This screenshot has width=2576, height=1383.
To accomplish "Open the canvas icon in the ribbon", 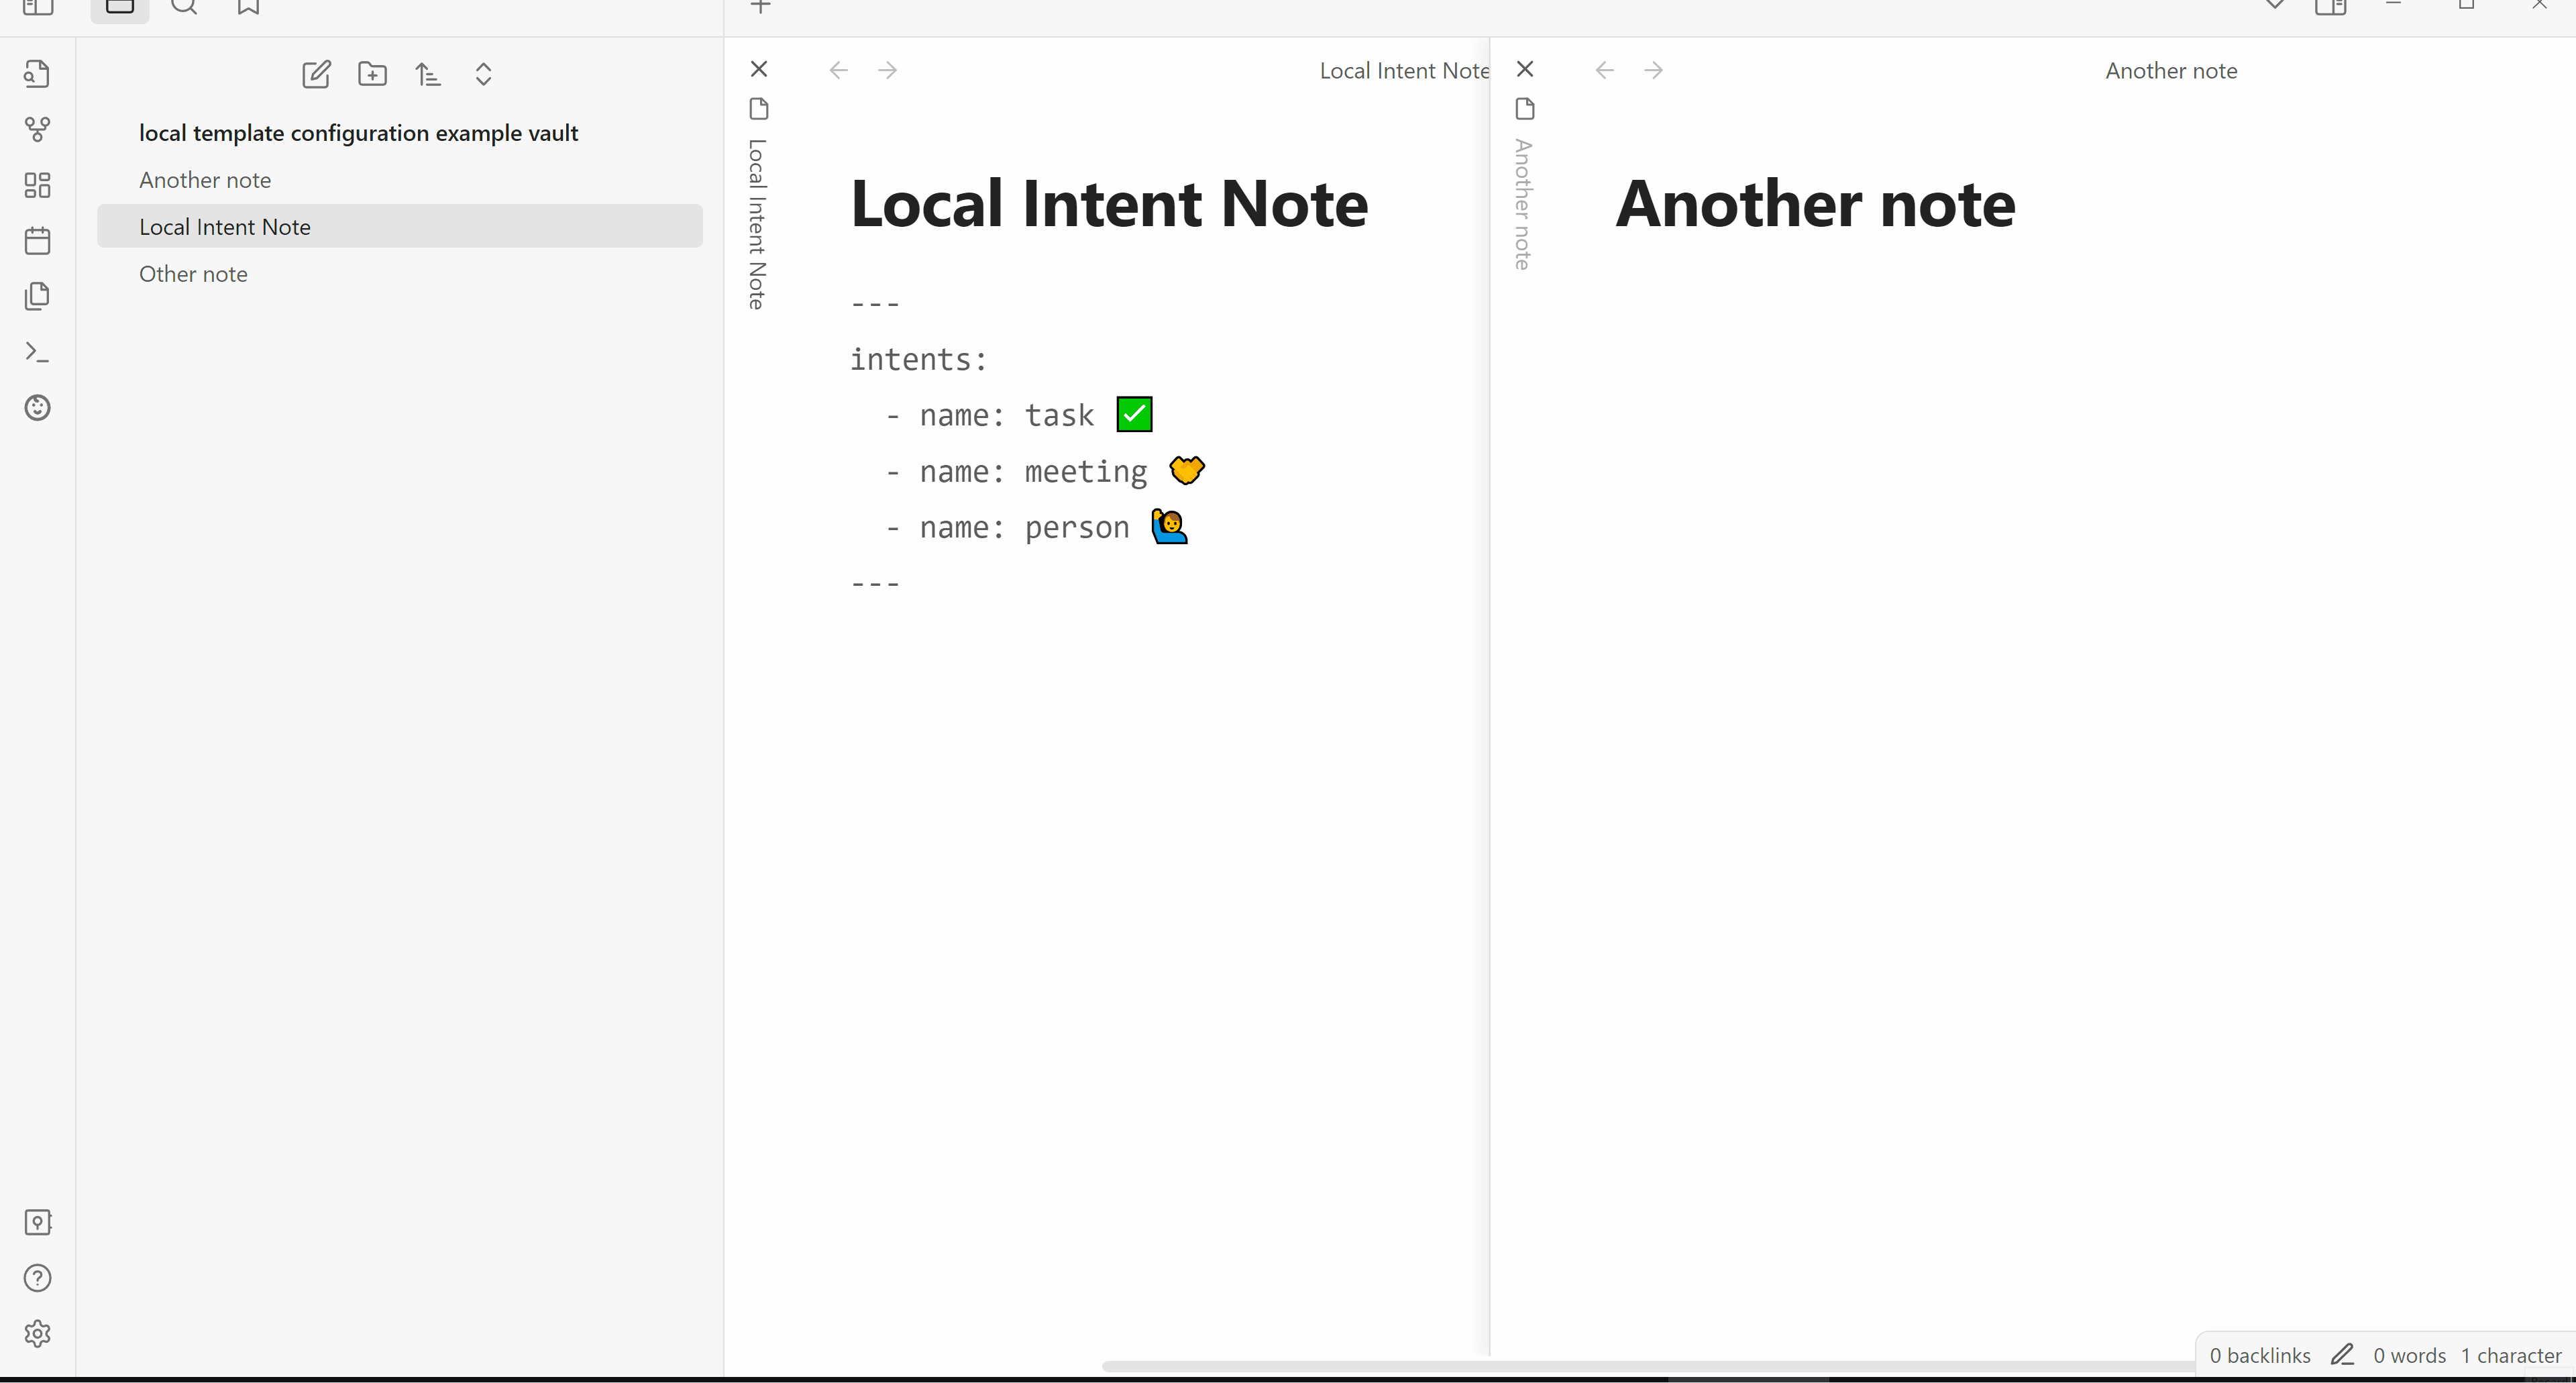I will click(37, 185).
